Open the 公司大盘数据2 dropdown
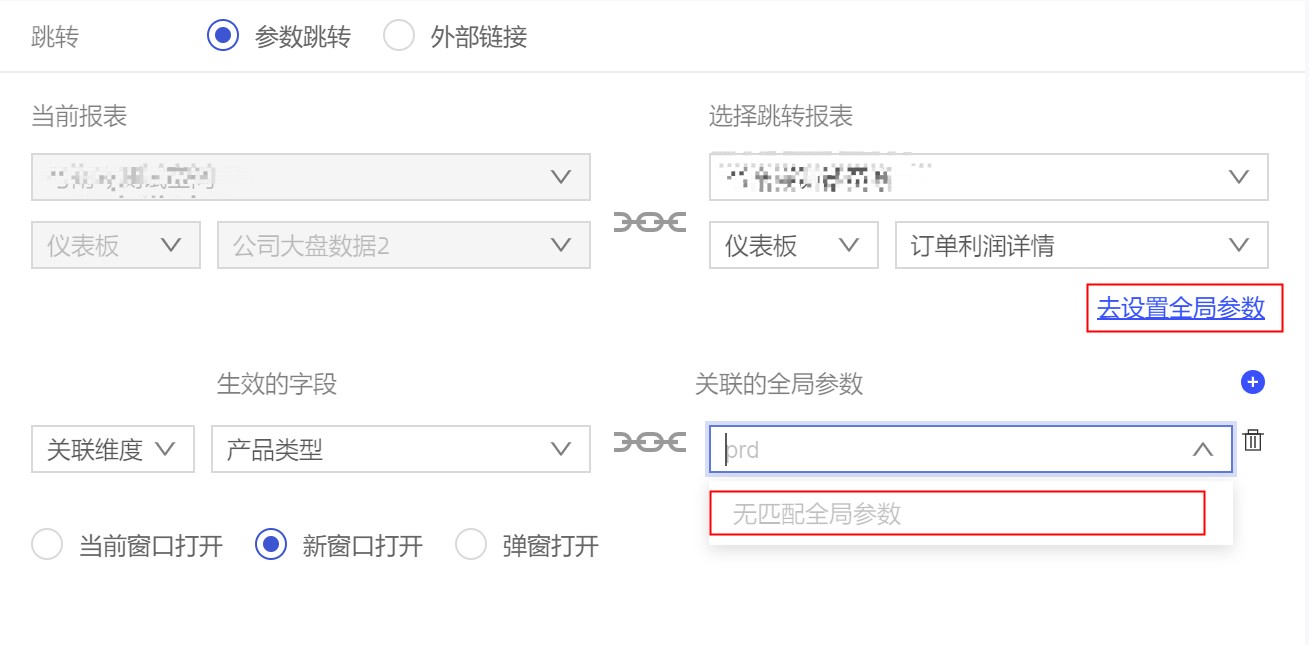The width and height of the screenshot is (1309, 645). pyautogui.click(x=403, y=245)
